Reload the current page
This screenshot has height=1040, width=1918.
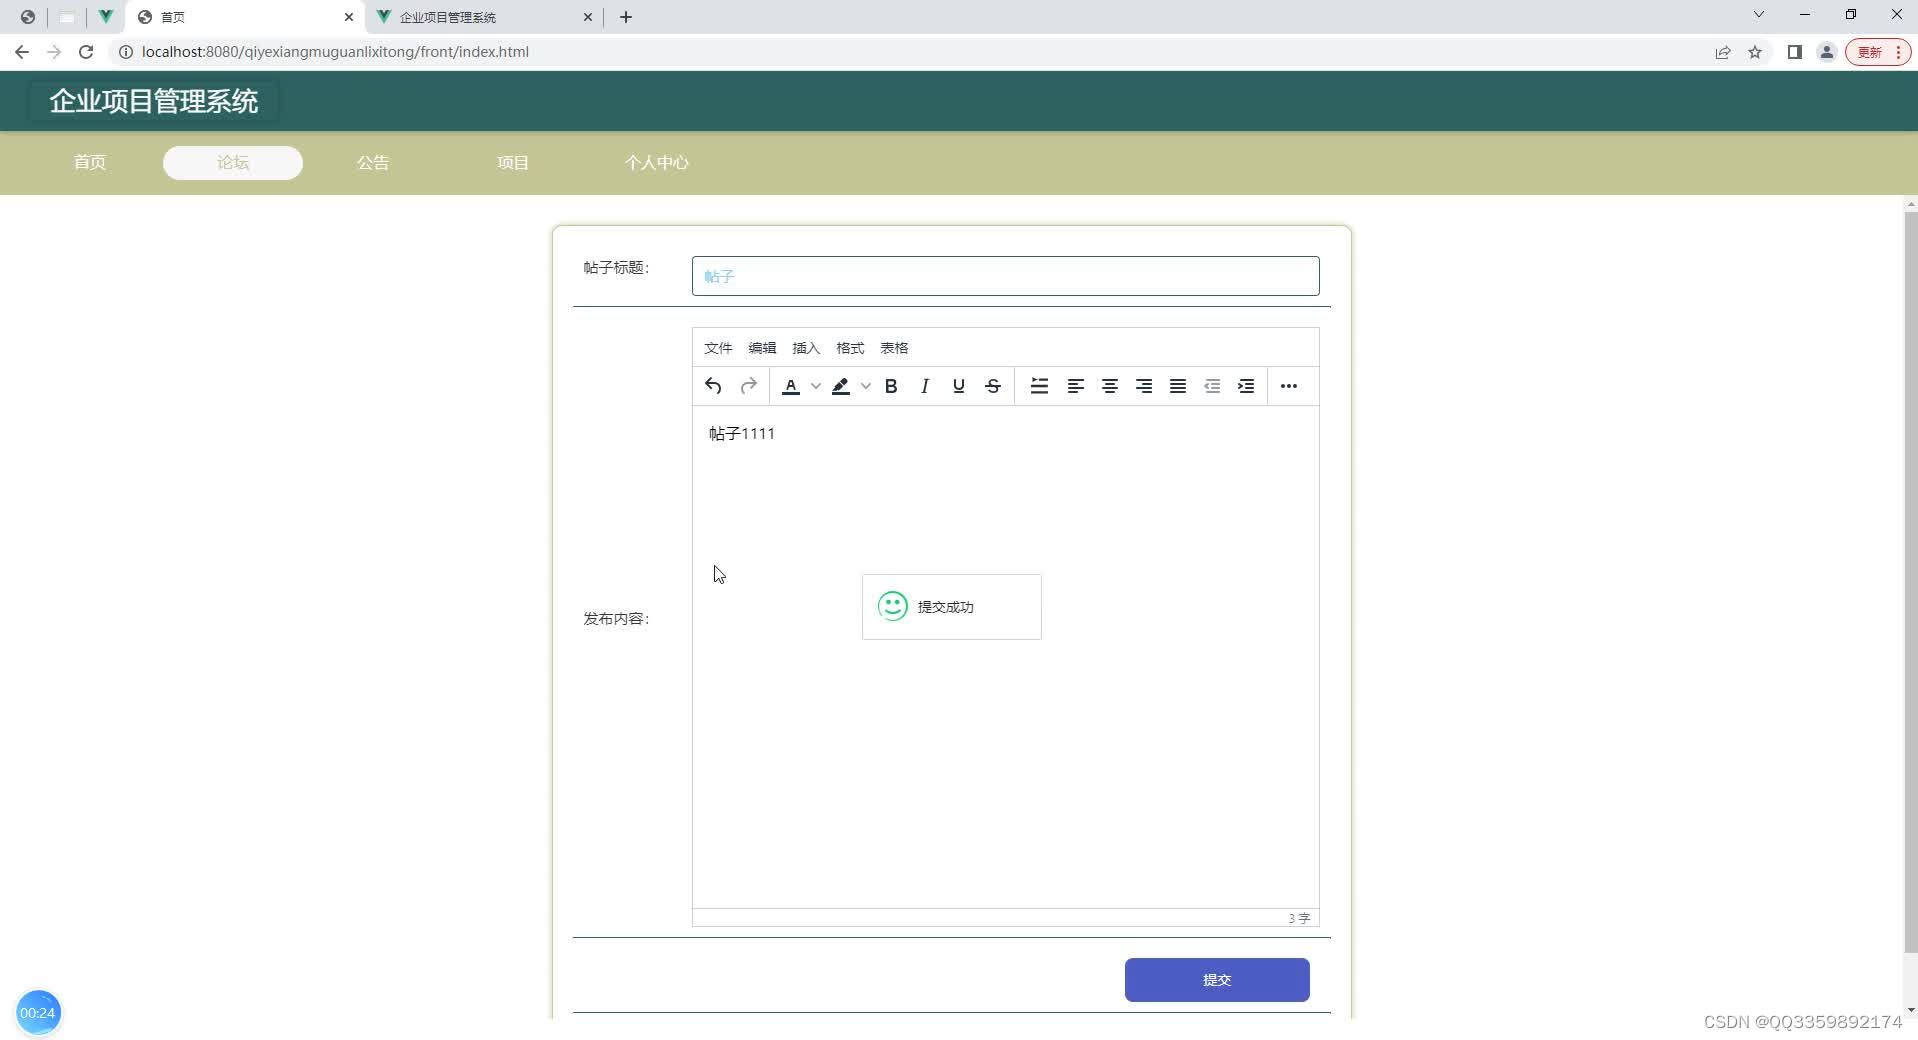coord(86,52)
